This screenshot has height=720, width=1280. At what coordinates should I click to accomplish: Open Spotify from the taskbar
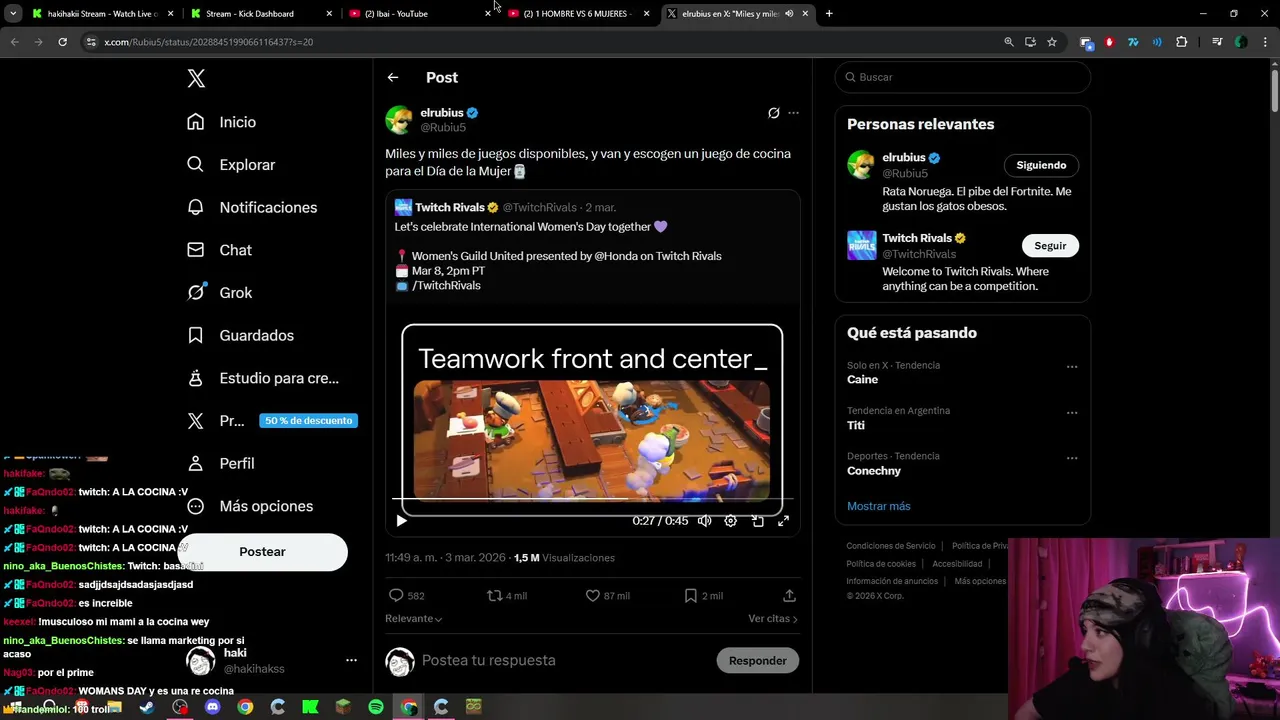pos(376,707)
